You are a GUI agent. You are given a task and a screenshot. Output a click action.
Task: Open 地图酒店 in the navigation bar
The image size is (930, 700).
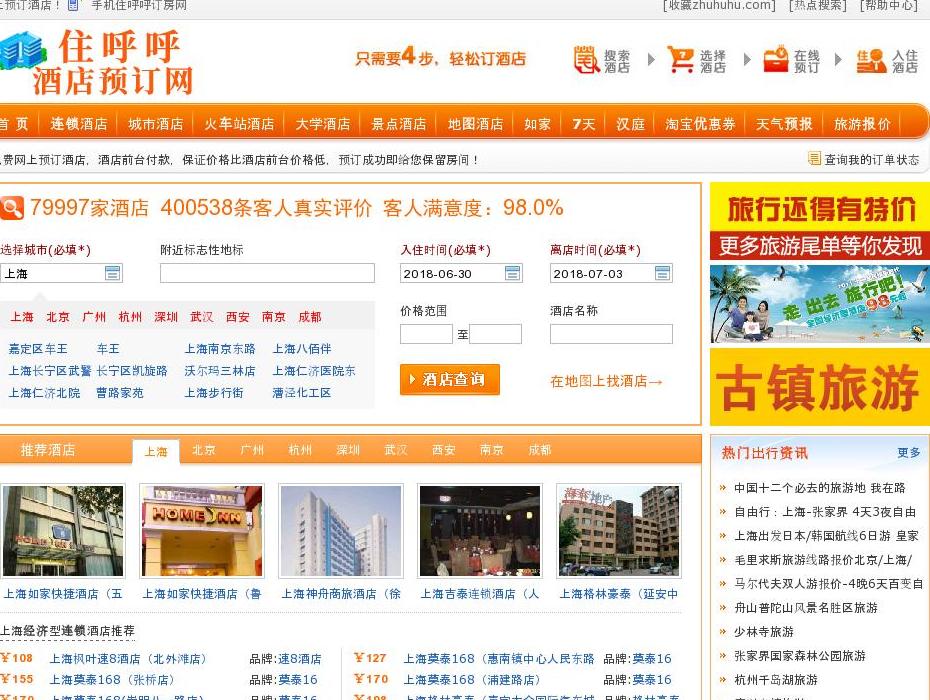pos(475,123)
